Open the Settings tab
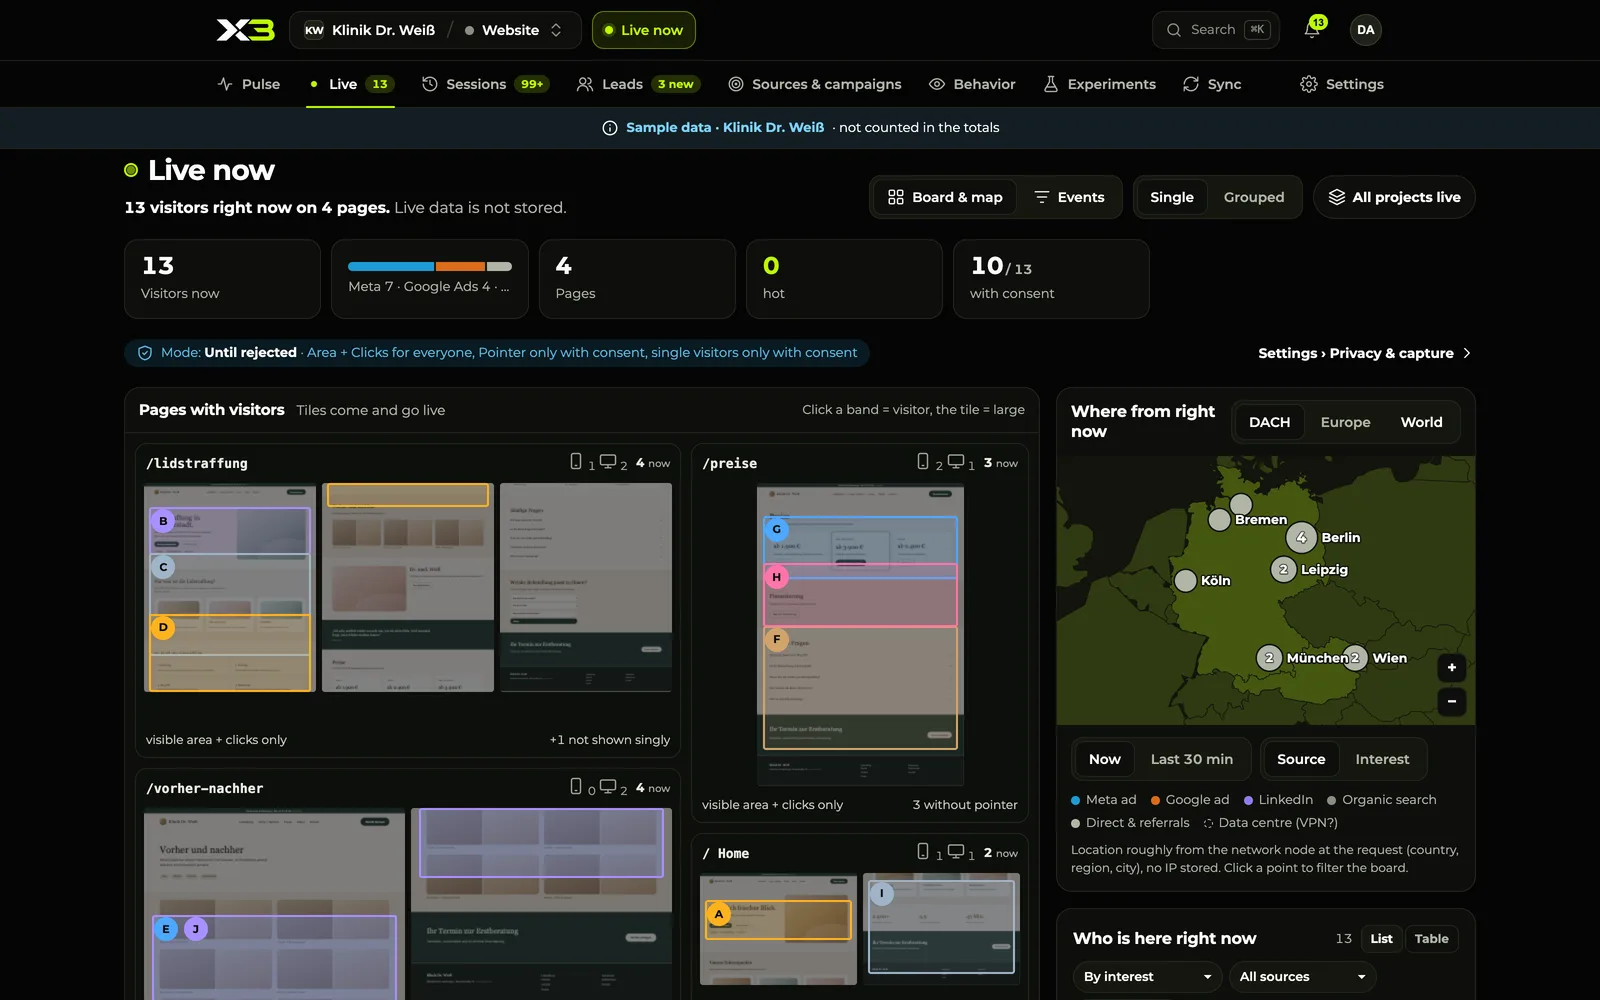 coord(1342,84)
